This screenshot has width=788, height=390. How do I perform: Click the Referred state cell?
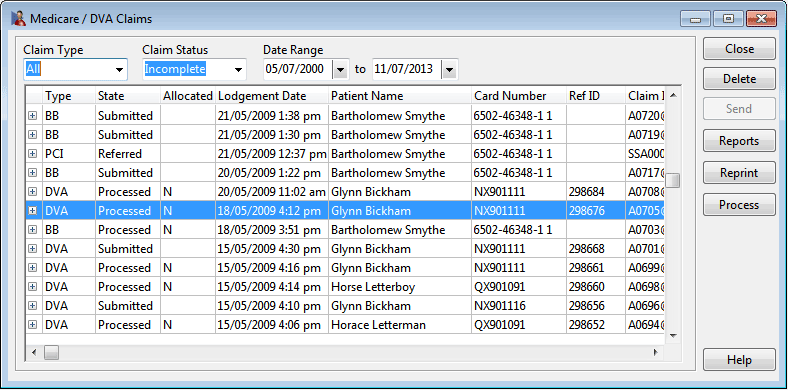128,154
